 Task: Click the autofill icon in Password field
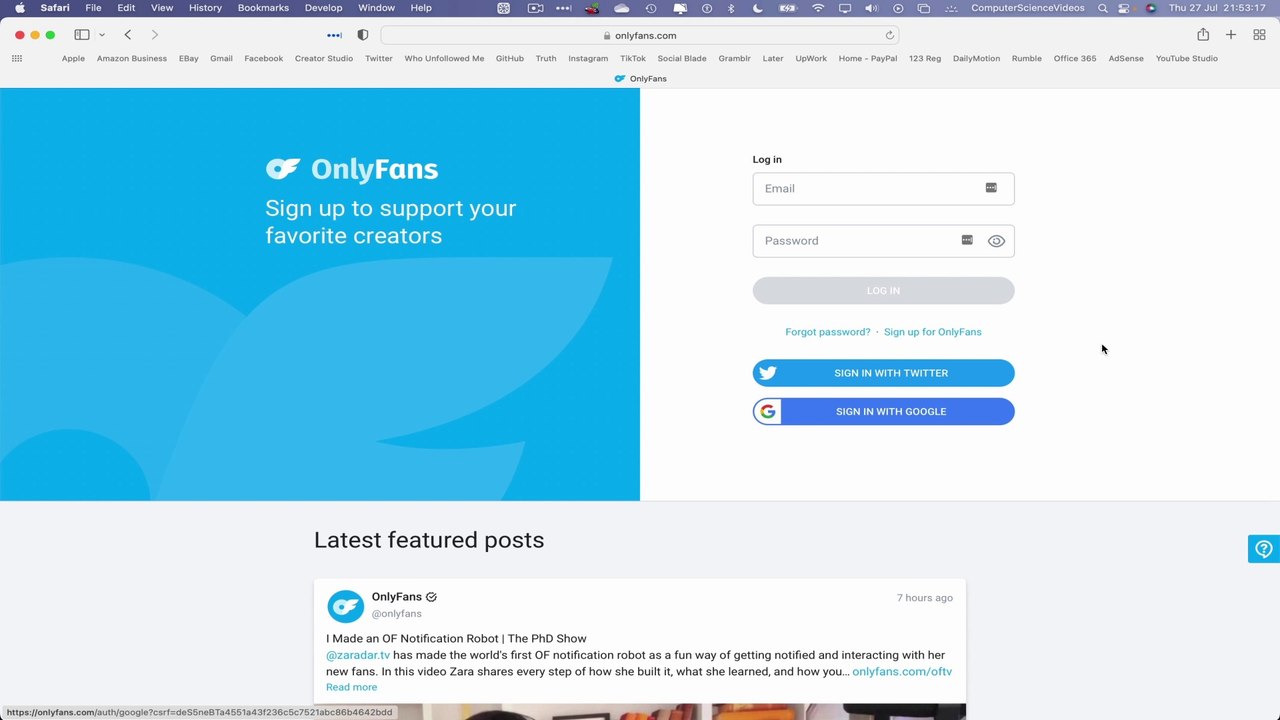click(x=967, y=240)
